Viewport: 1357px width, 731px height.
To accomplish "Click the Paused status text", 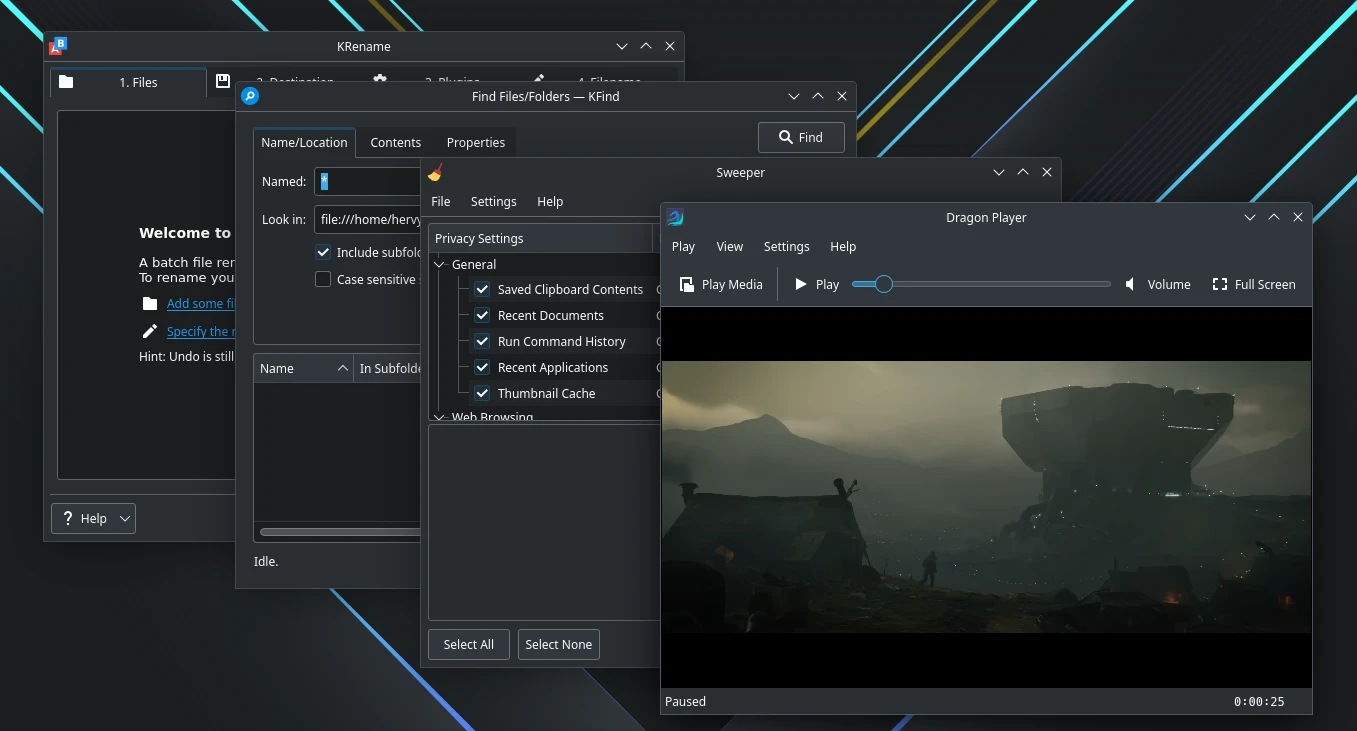I will (x=685, y=701).
